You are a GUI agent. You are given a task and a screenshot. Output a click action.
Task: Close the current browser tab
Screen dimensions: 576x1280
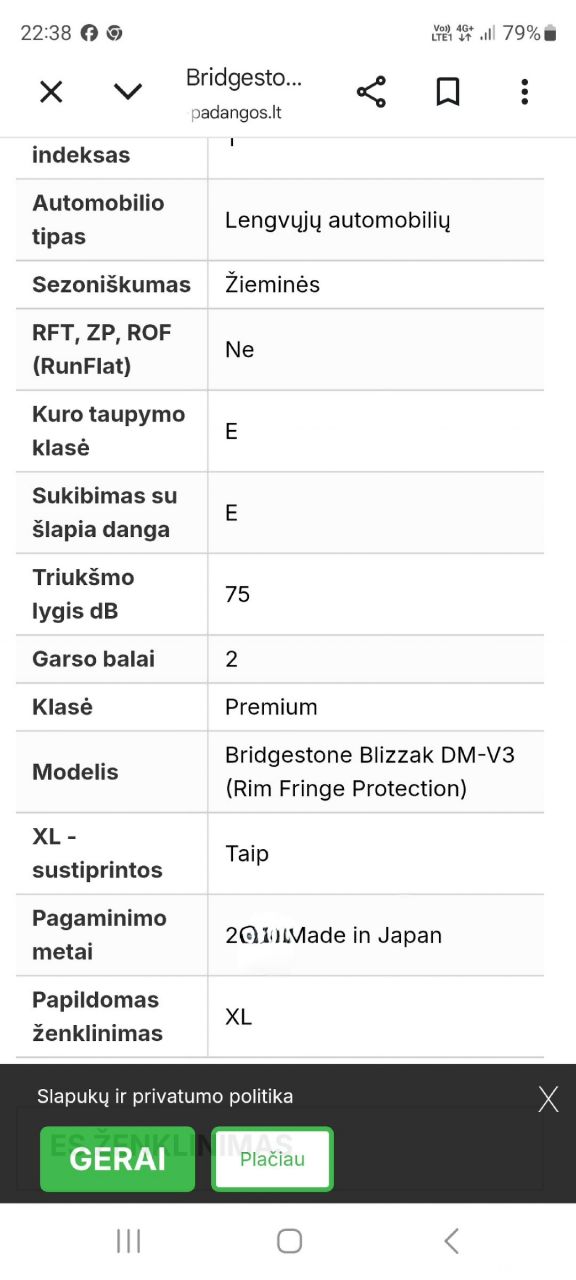(x=50, y=91)
